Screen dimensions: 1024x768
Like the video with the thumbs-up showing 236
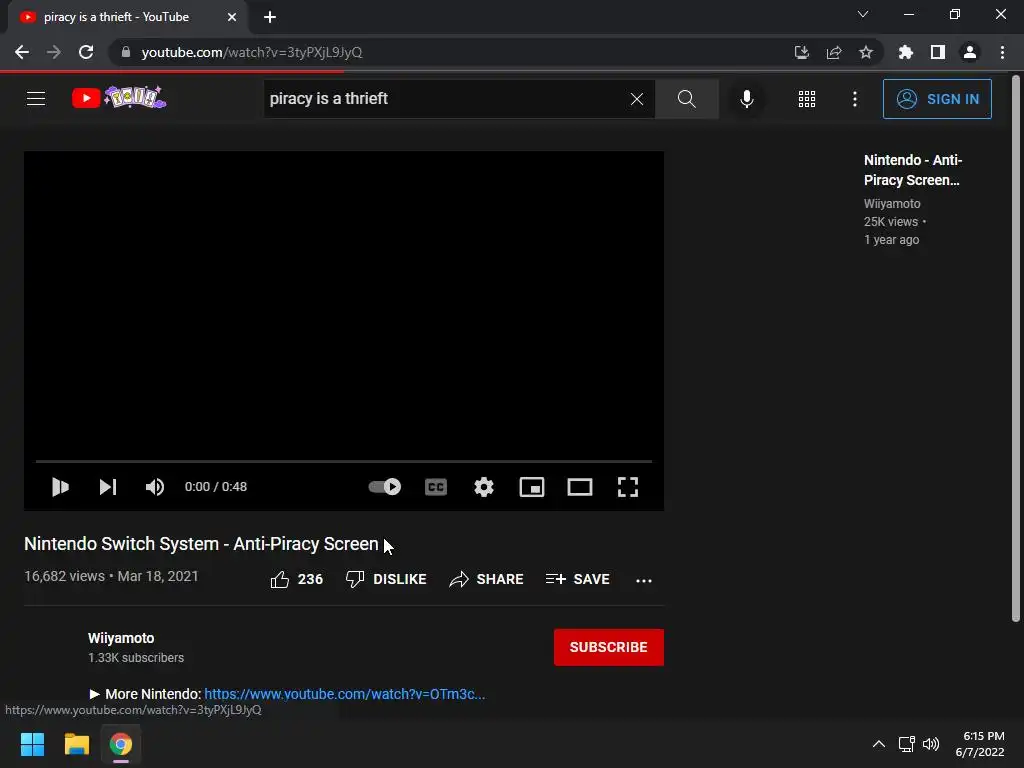pos(296,579)
